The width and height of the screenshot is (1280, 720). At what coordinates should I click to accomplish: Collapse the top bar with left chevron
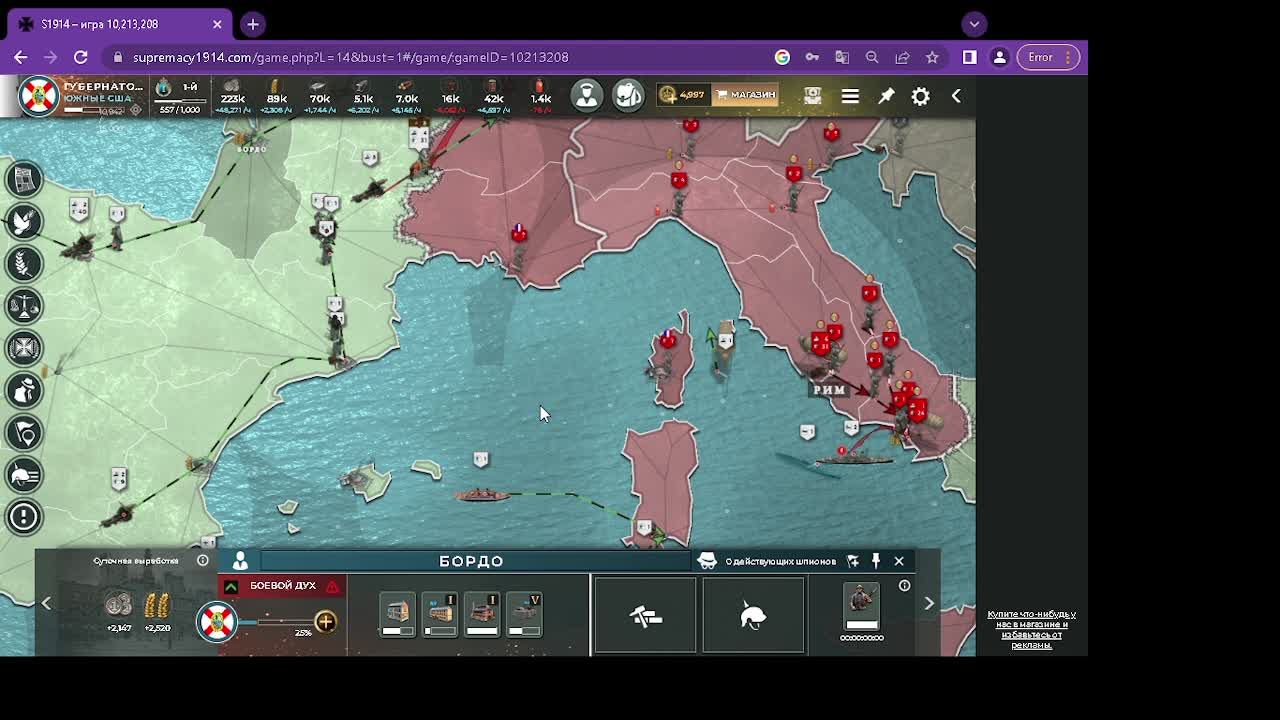pos(956,96)
